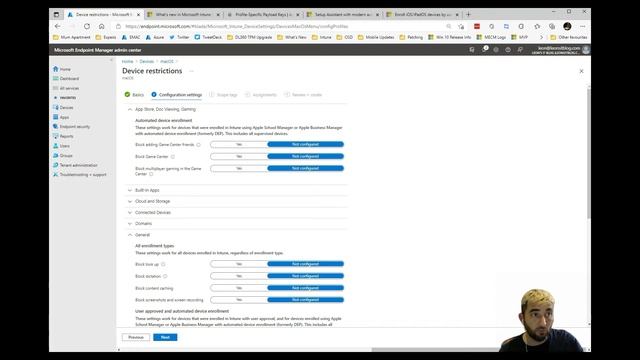Open the browser profile avatar

point(567,26)
